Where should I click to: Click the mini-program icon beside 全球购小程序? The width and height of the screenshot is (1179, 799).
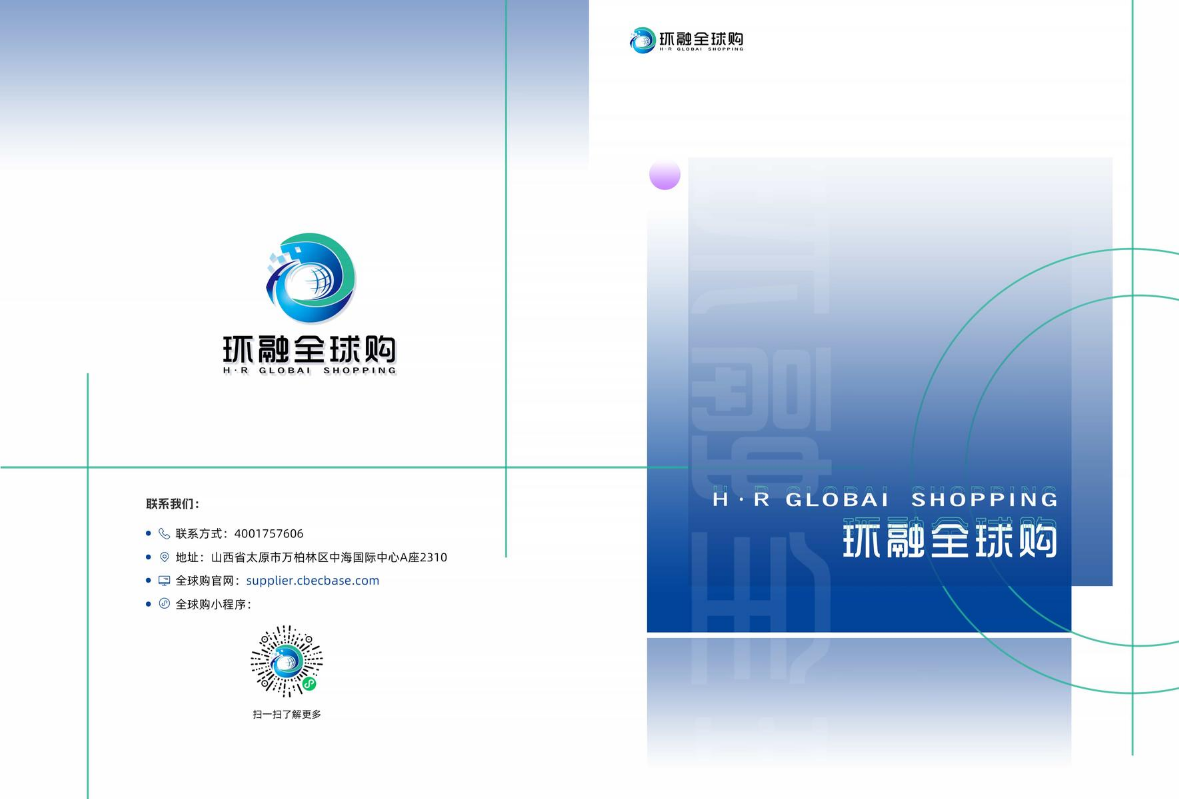click(x=164, y=604)
